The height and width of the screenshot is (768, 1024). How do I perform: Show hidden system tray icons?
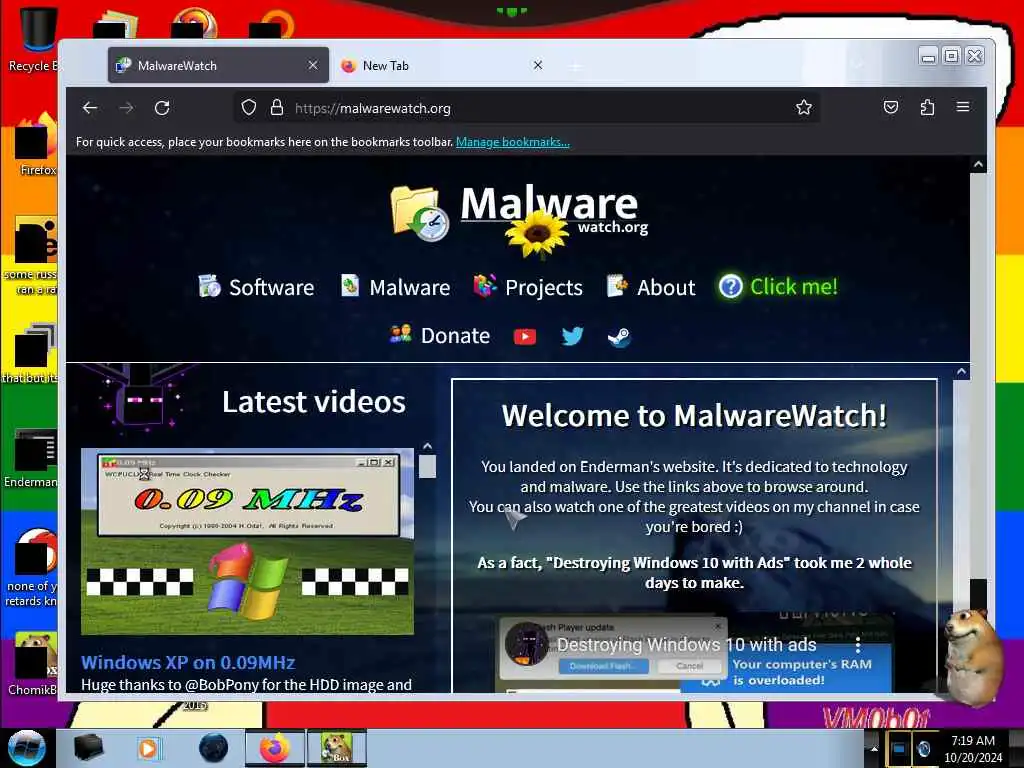point(873,748)
